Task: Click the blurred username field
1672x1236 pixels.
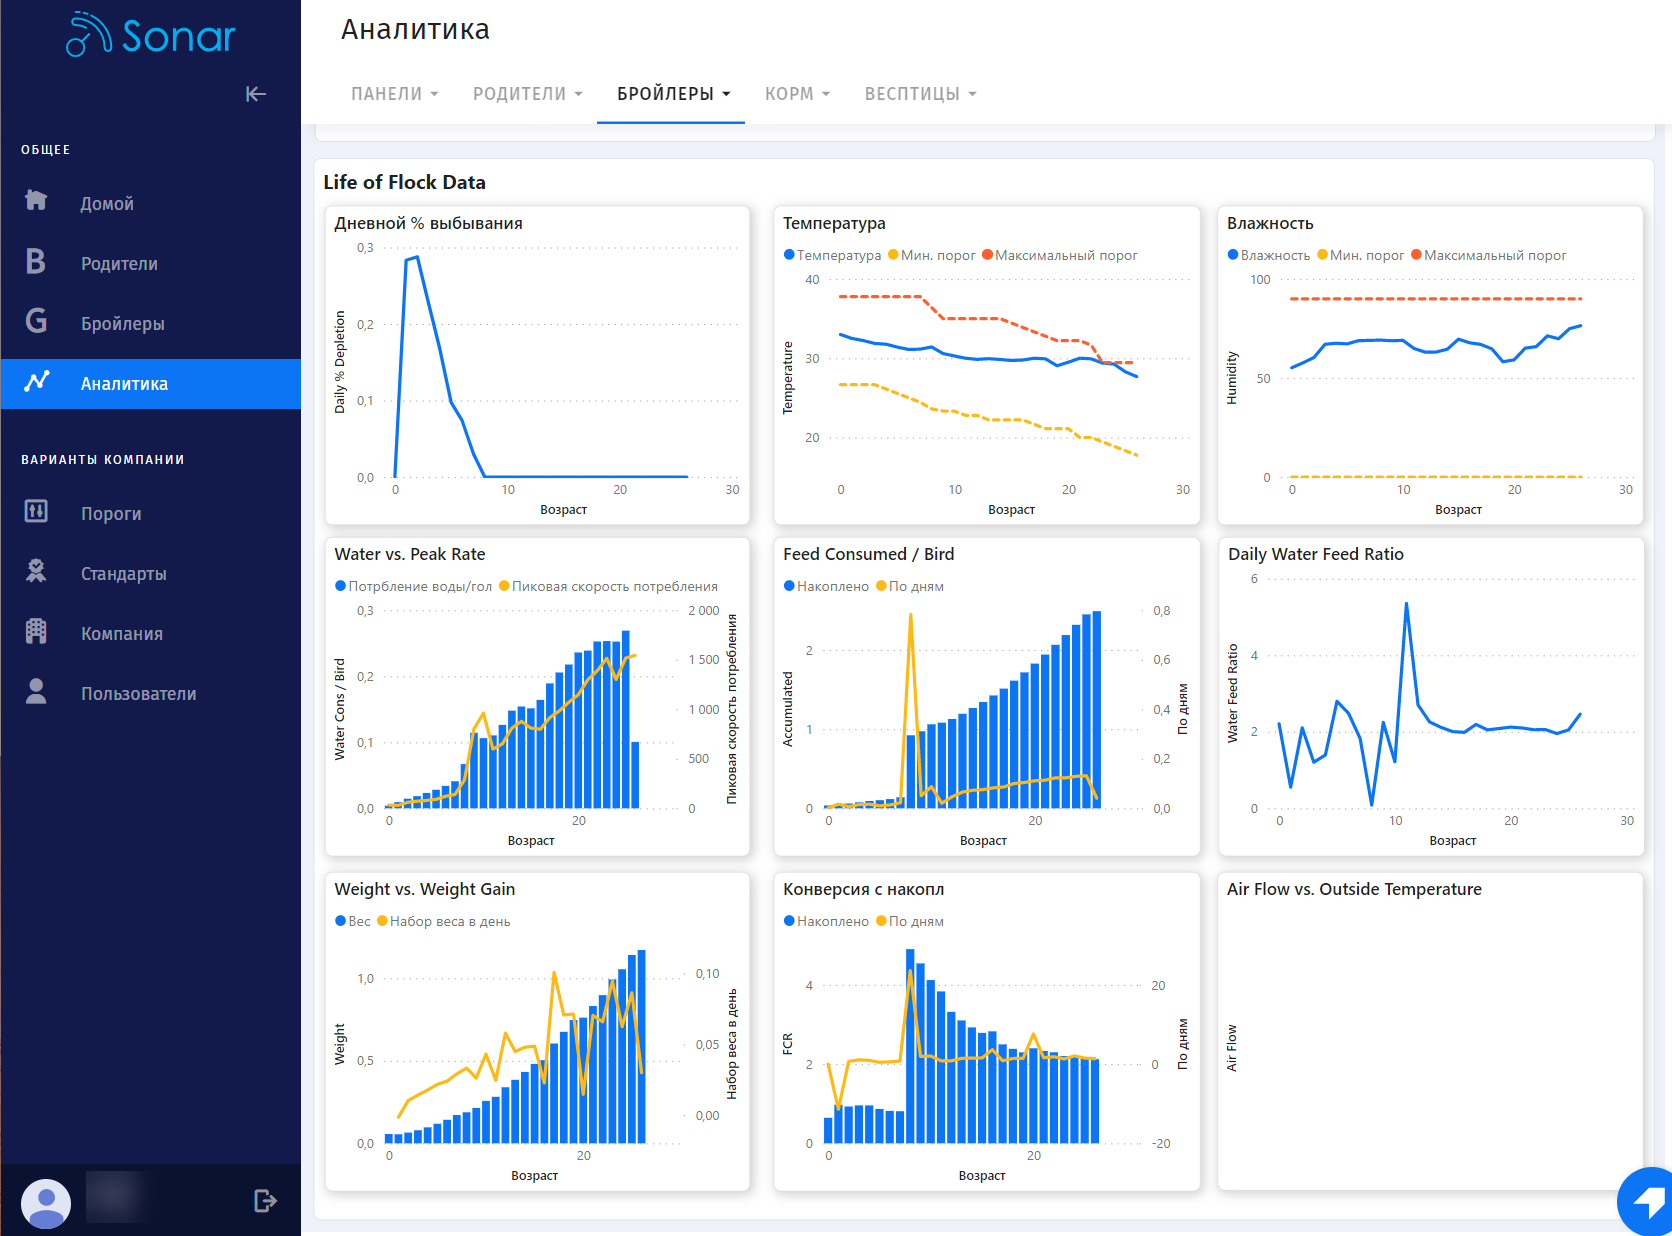Action: pos(117,1197)
